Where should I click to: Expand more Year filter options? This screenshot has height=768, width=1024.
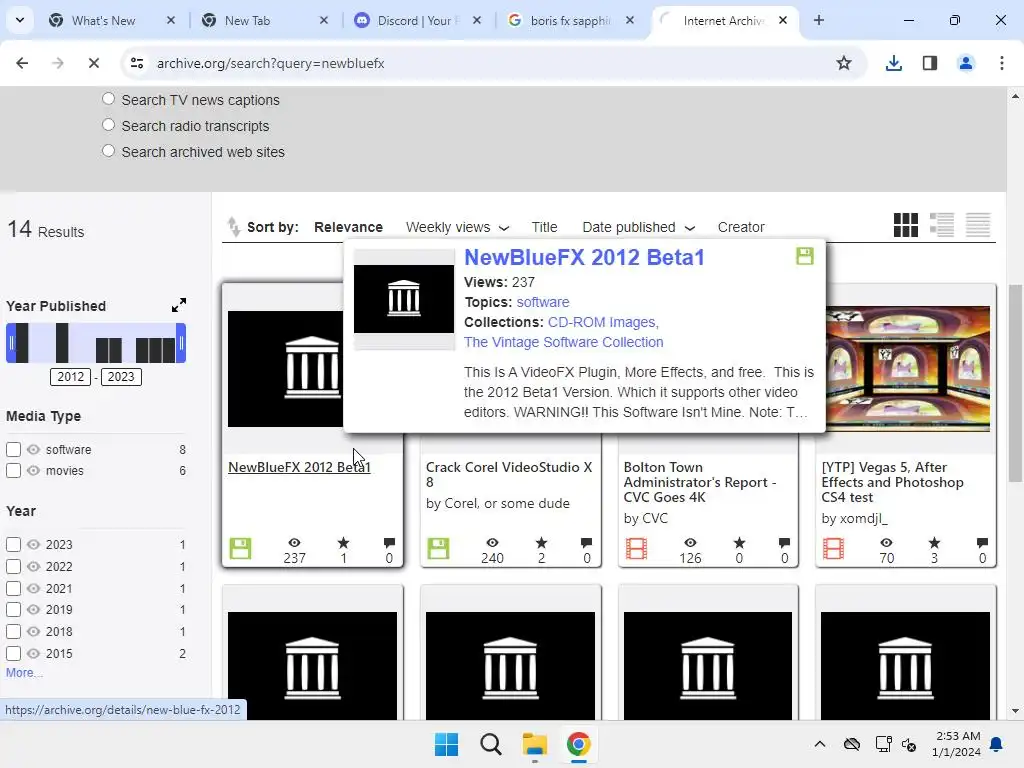pyautogui.click(x=24, y=673)
